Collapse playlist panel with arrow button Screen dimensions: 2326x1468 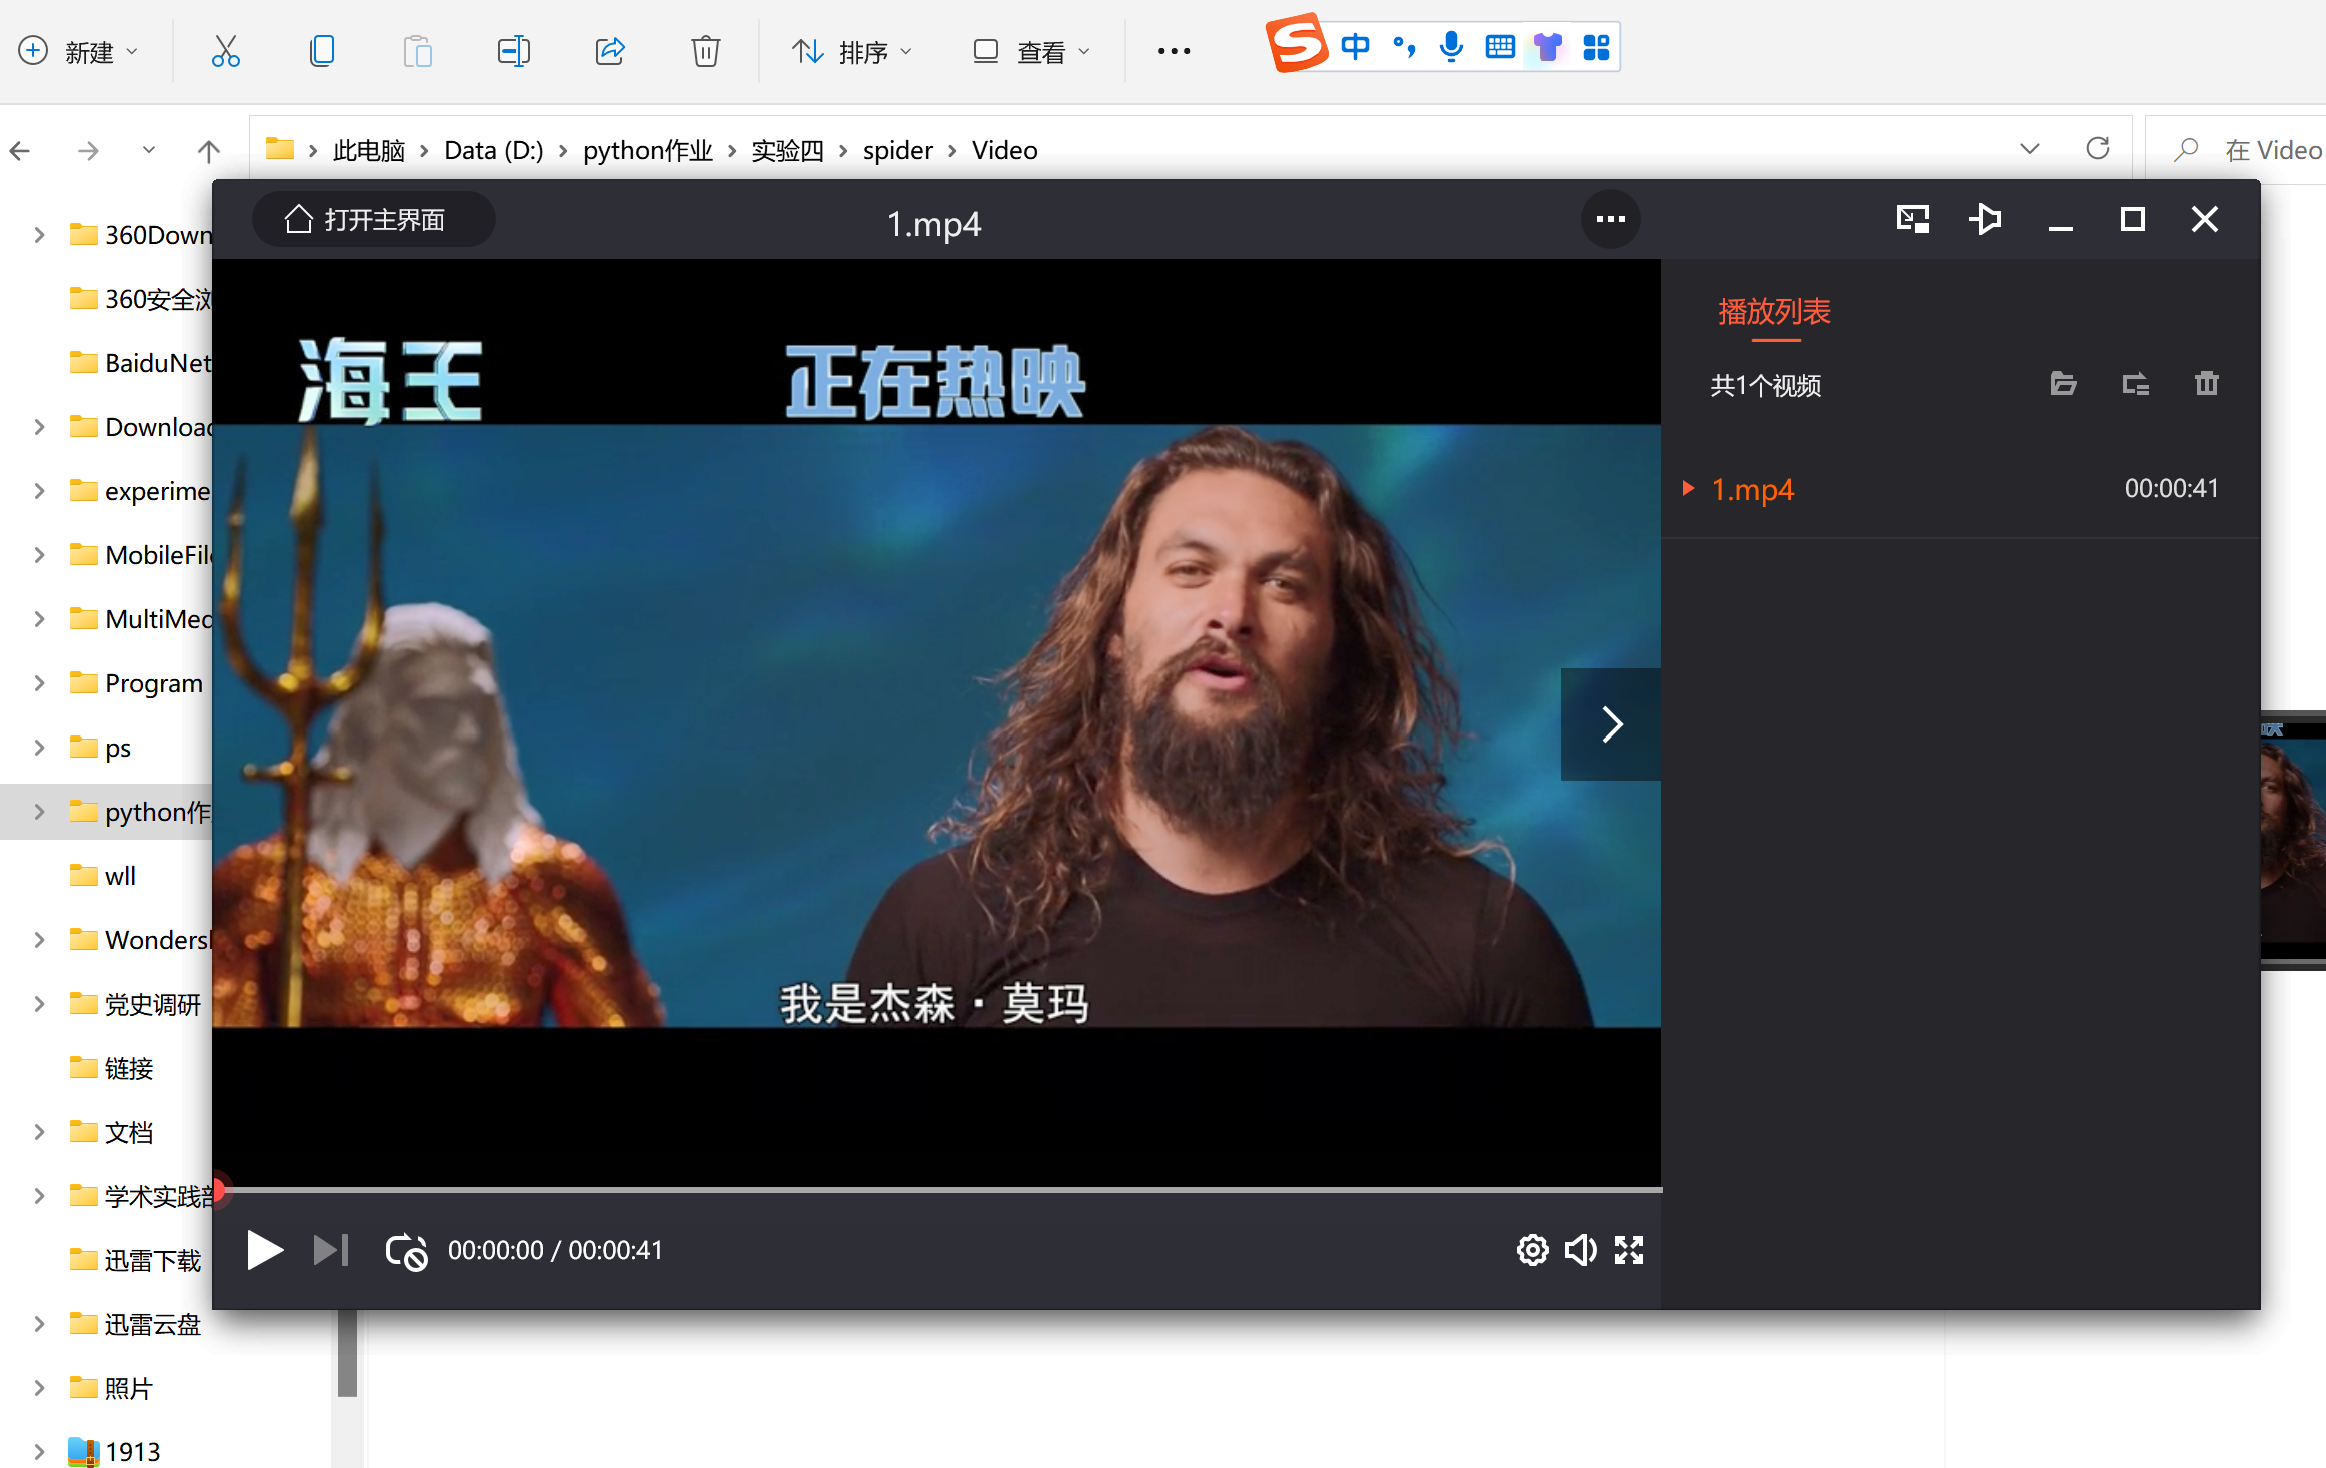click(x=1611, y=724)
